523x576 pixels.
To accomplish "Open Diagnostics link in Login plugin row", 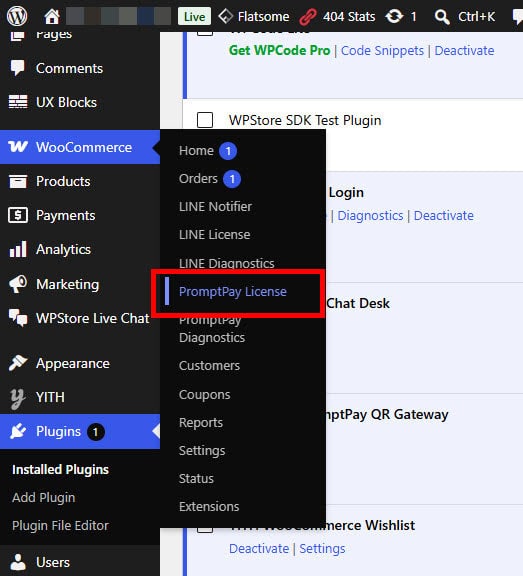I will [x=370, y=215].
